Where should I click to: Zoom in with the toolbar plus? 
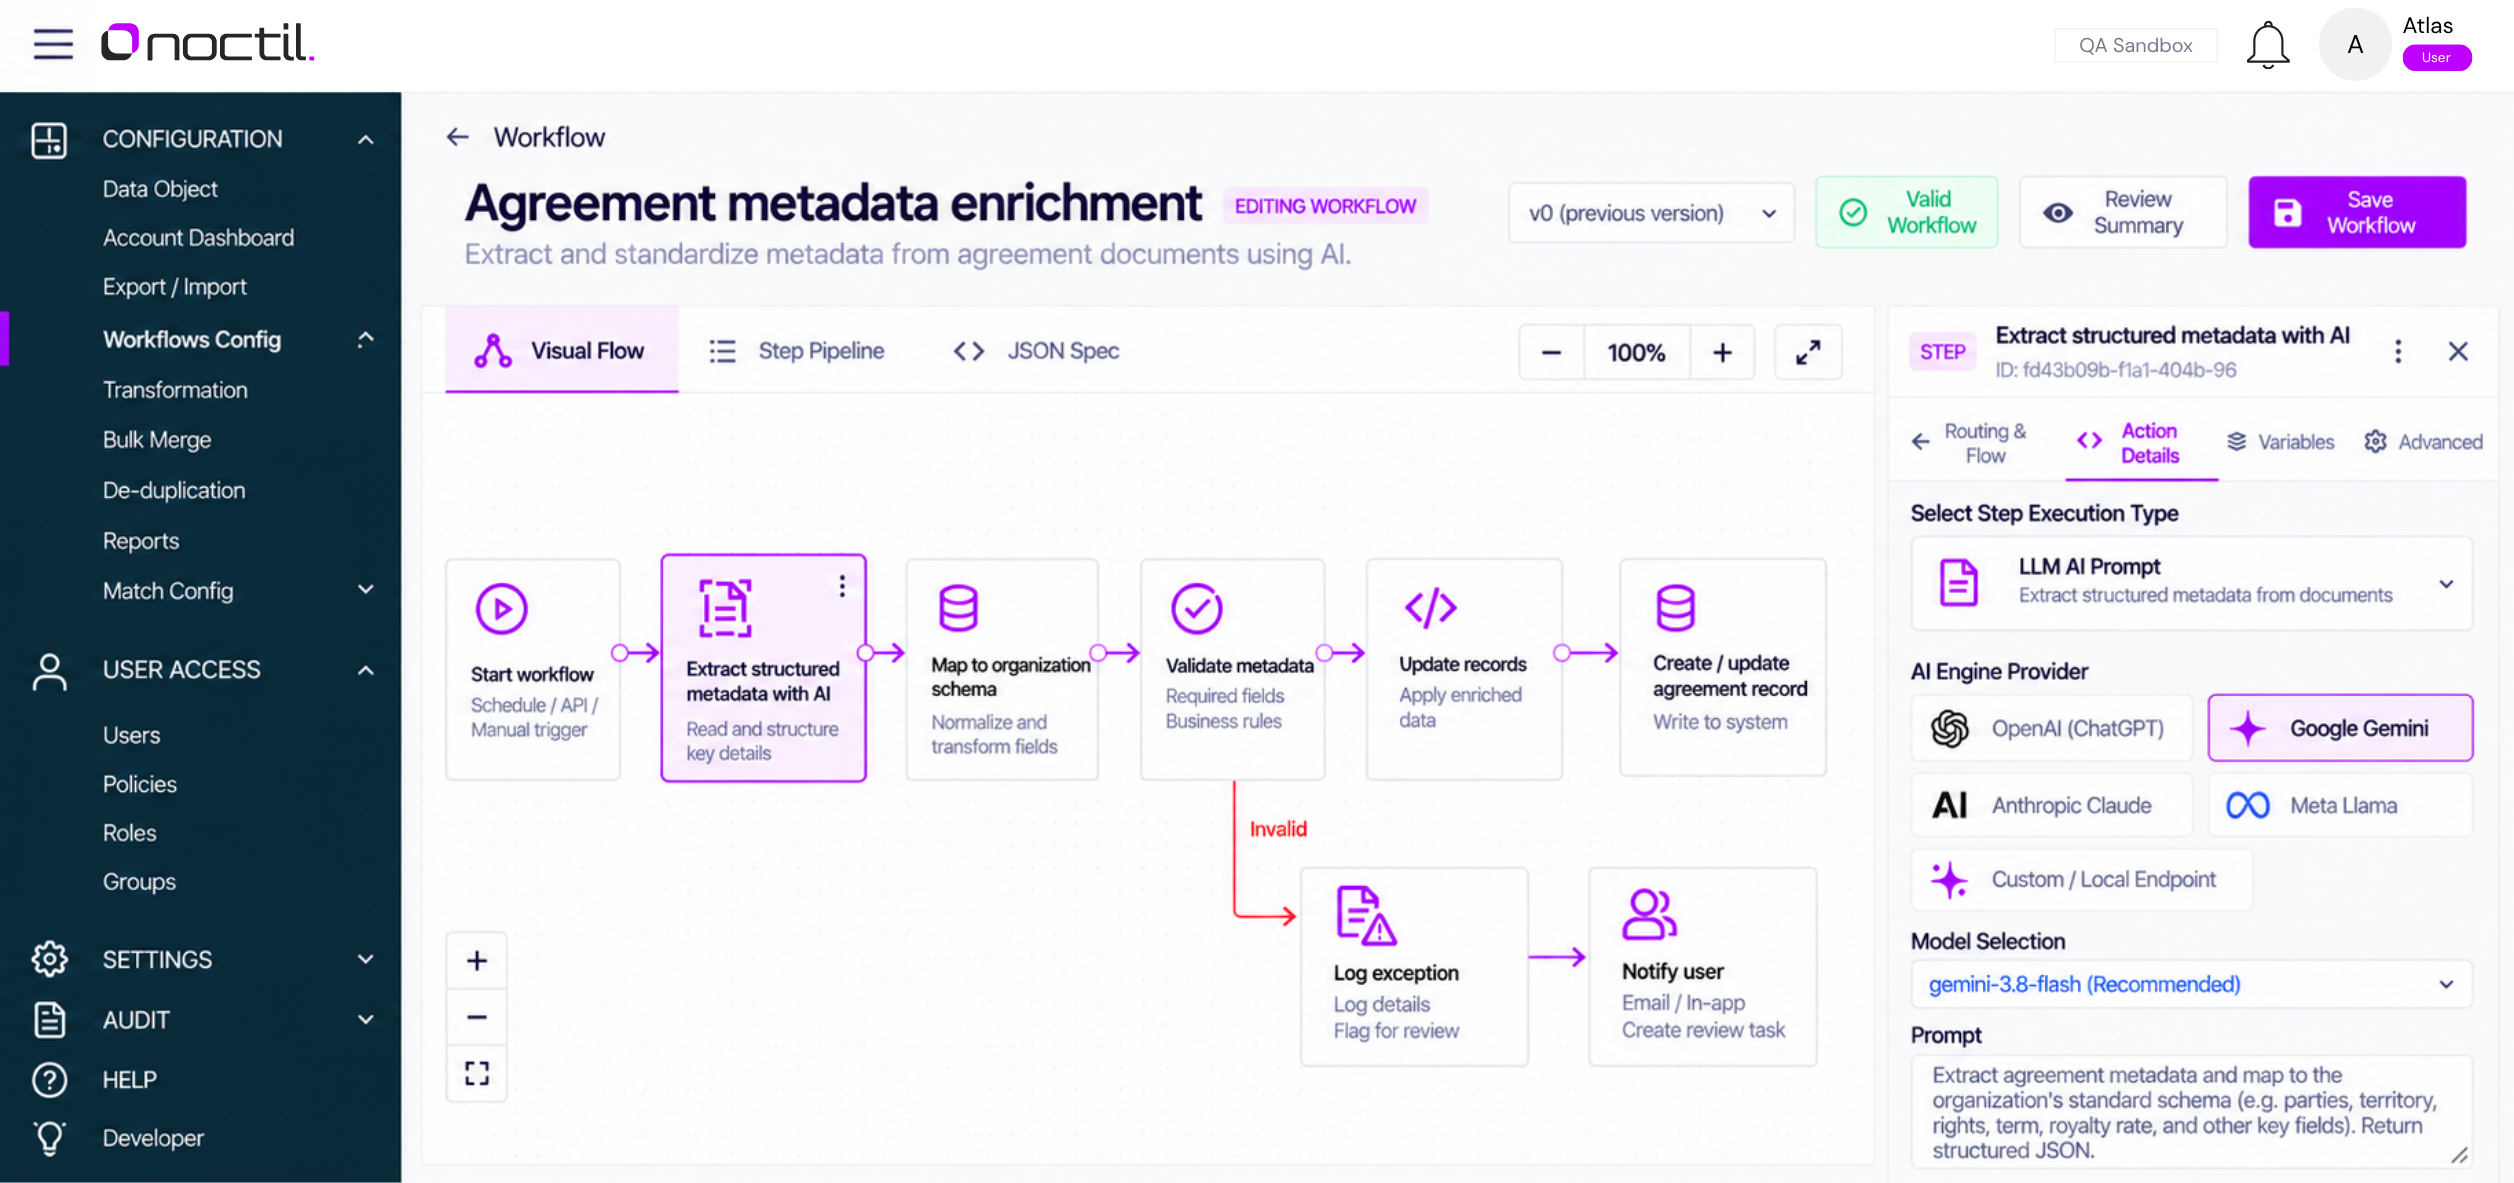tap(1722, 352)
